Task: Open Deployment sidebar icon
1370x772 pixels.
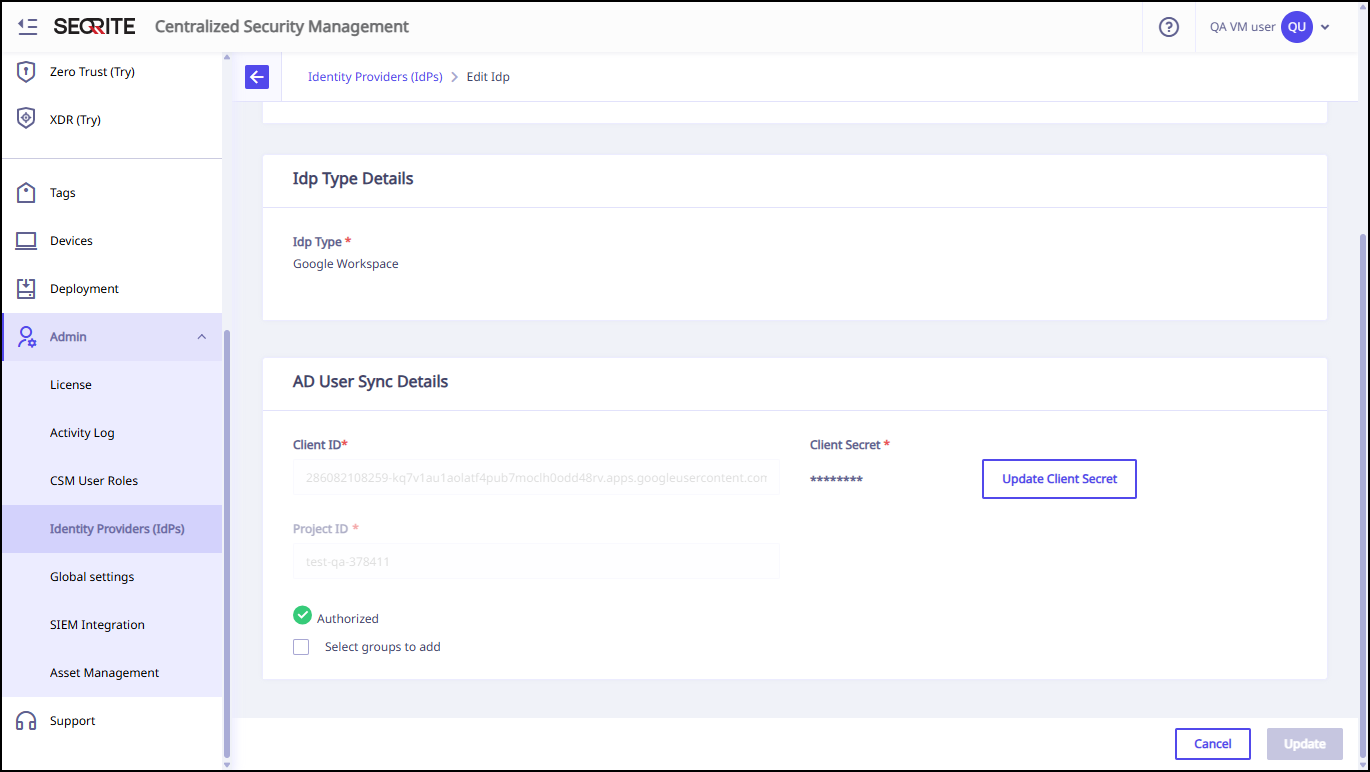Action: [27, 289]
